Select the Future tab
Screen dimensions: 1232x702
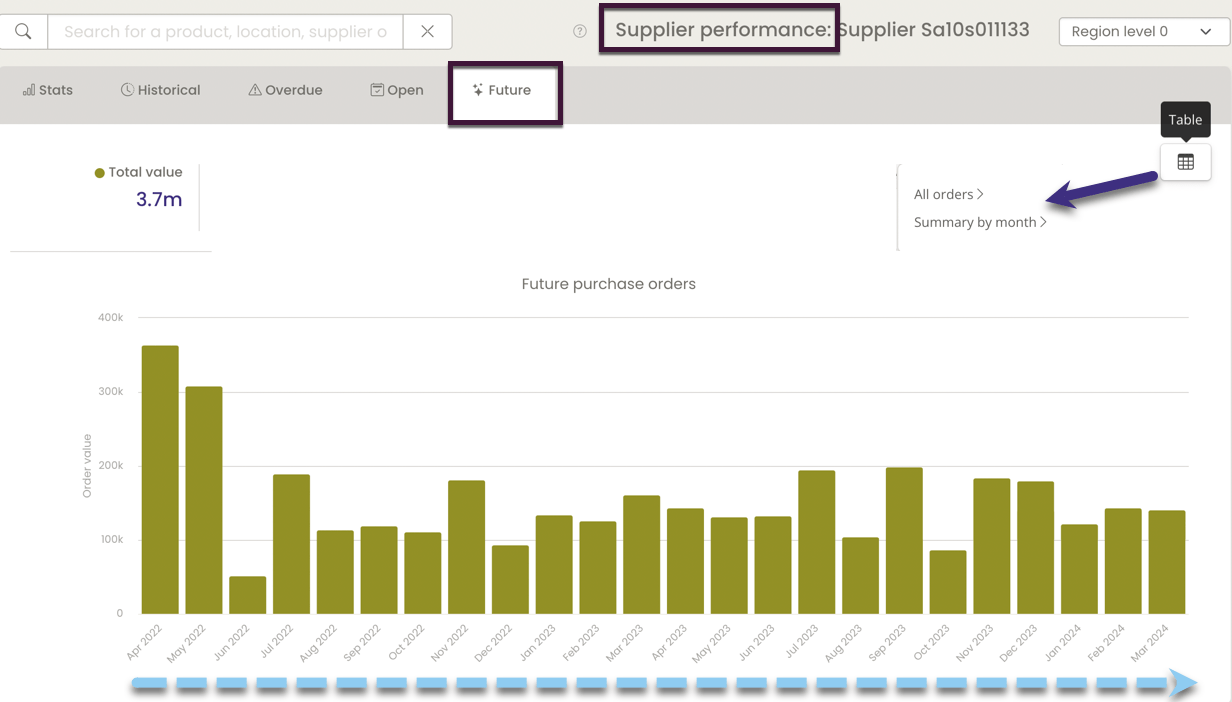[502, 90]
